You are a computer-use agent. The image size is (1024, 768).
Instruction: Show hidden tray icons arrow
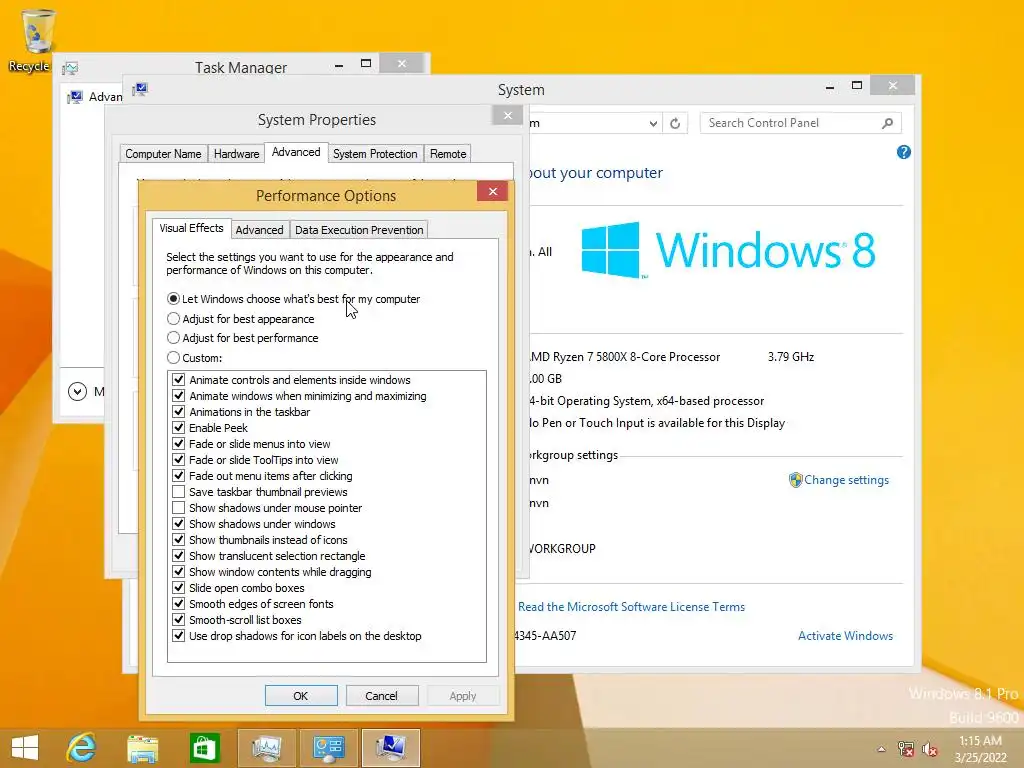click(881, 749)
